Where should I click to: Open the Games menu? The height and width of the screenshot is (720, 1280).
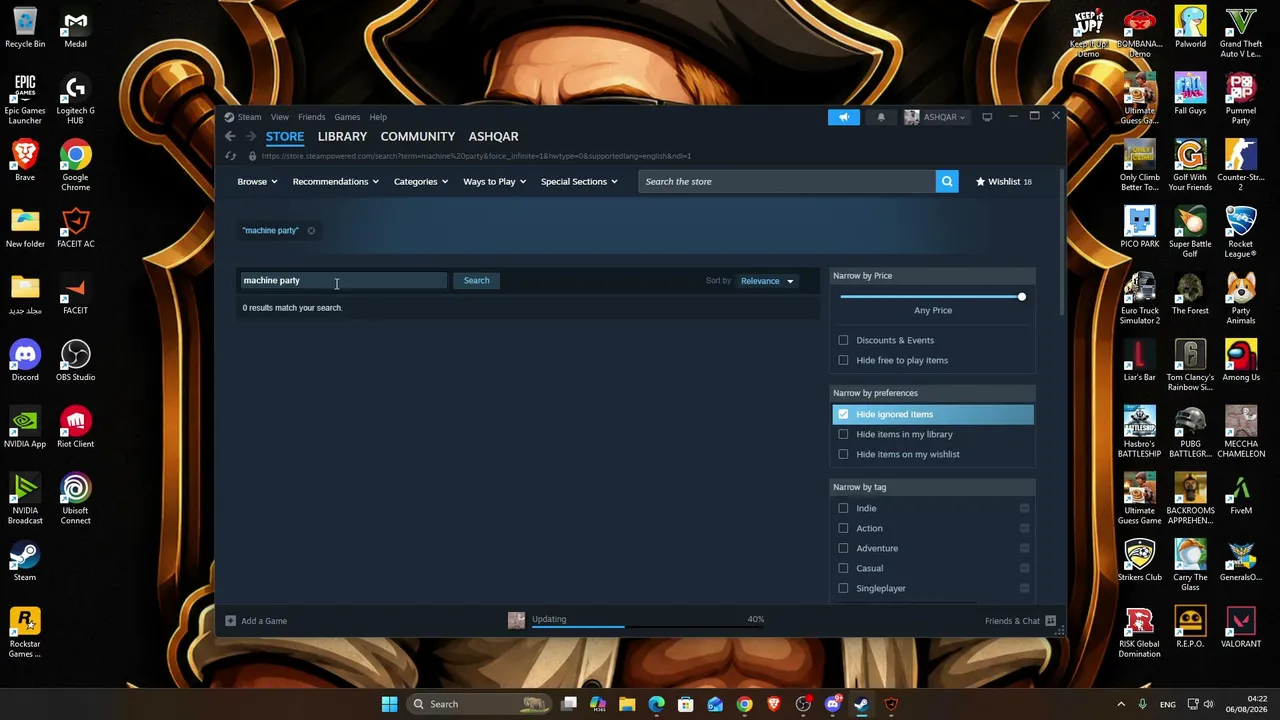(347, 117)
